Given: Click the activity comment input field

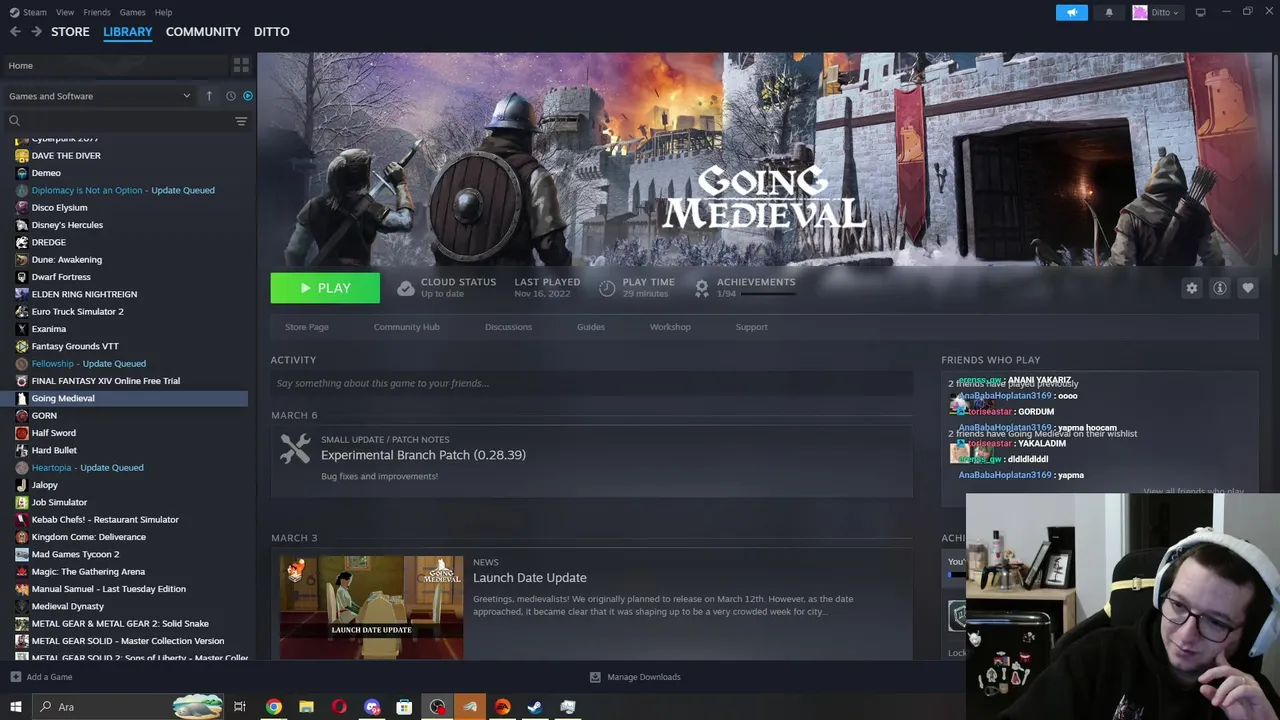Looking at the screenshot, I should (x=592, y=383).
